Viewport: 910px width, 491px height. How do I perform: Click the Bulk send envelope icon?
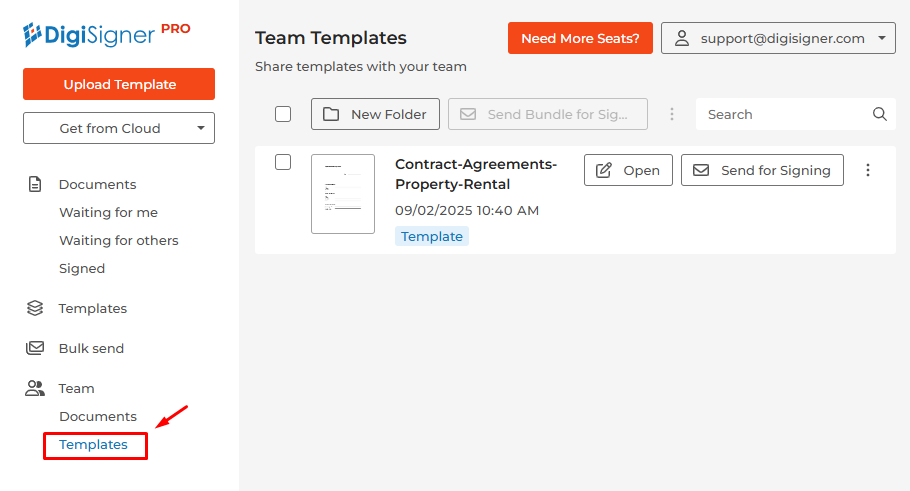pos(35,348)
